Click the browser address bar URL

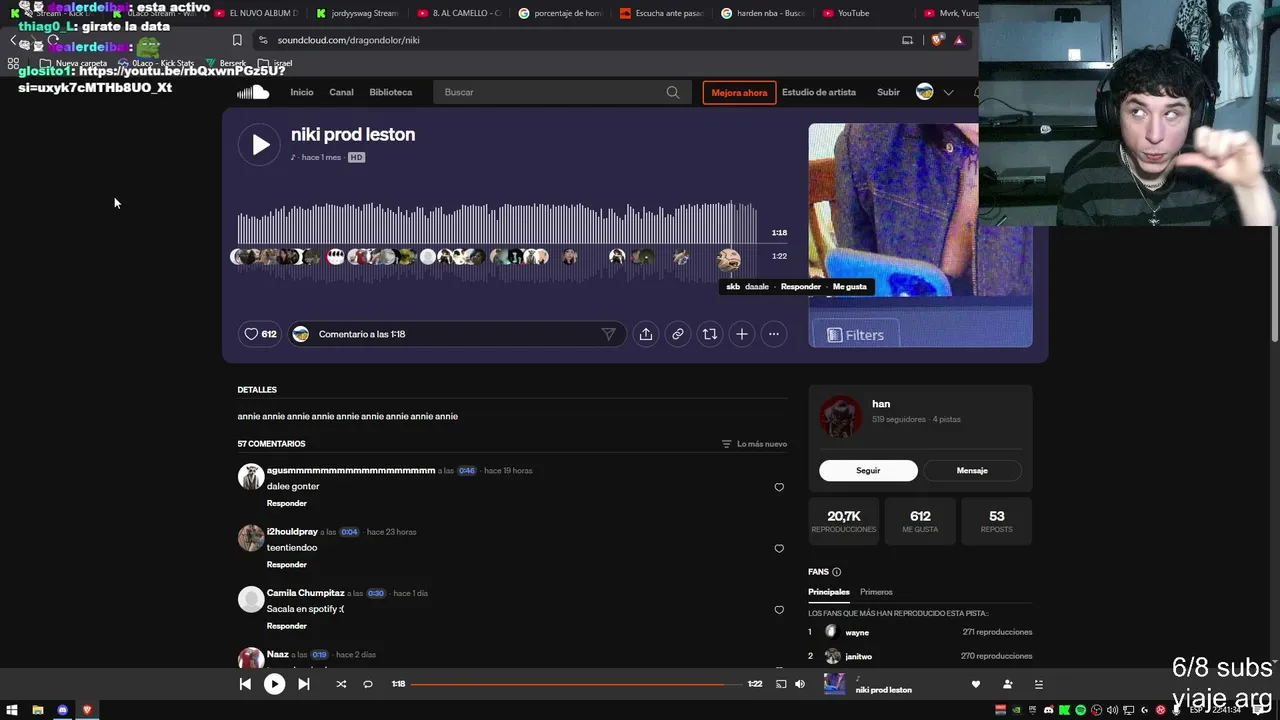tap(349, 40)
